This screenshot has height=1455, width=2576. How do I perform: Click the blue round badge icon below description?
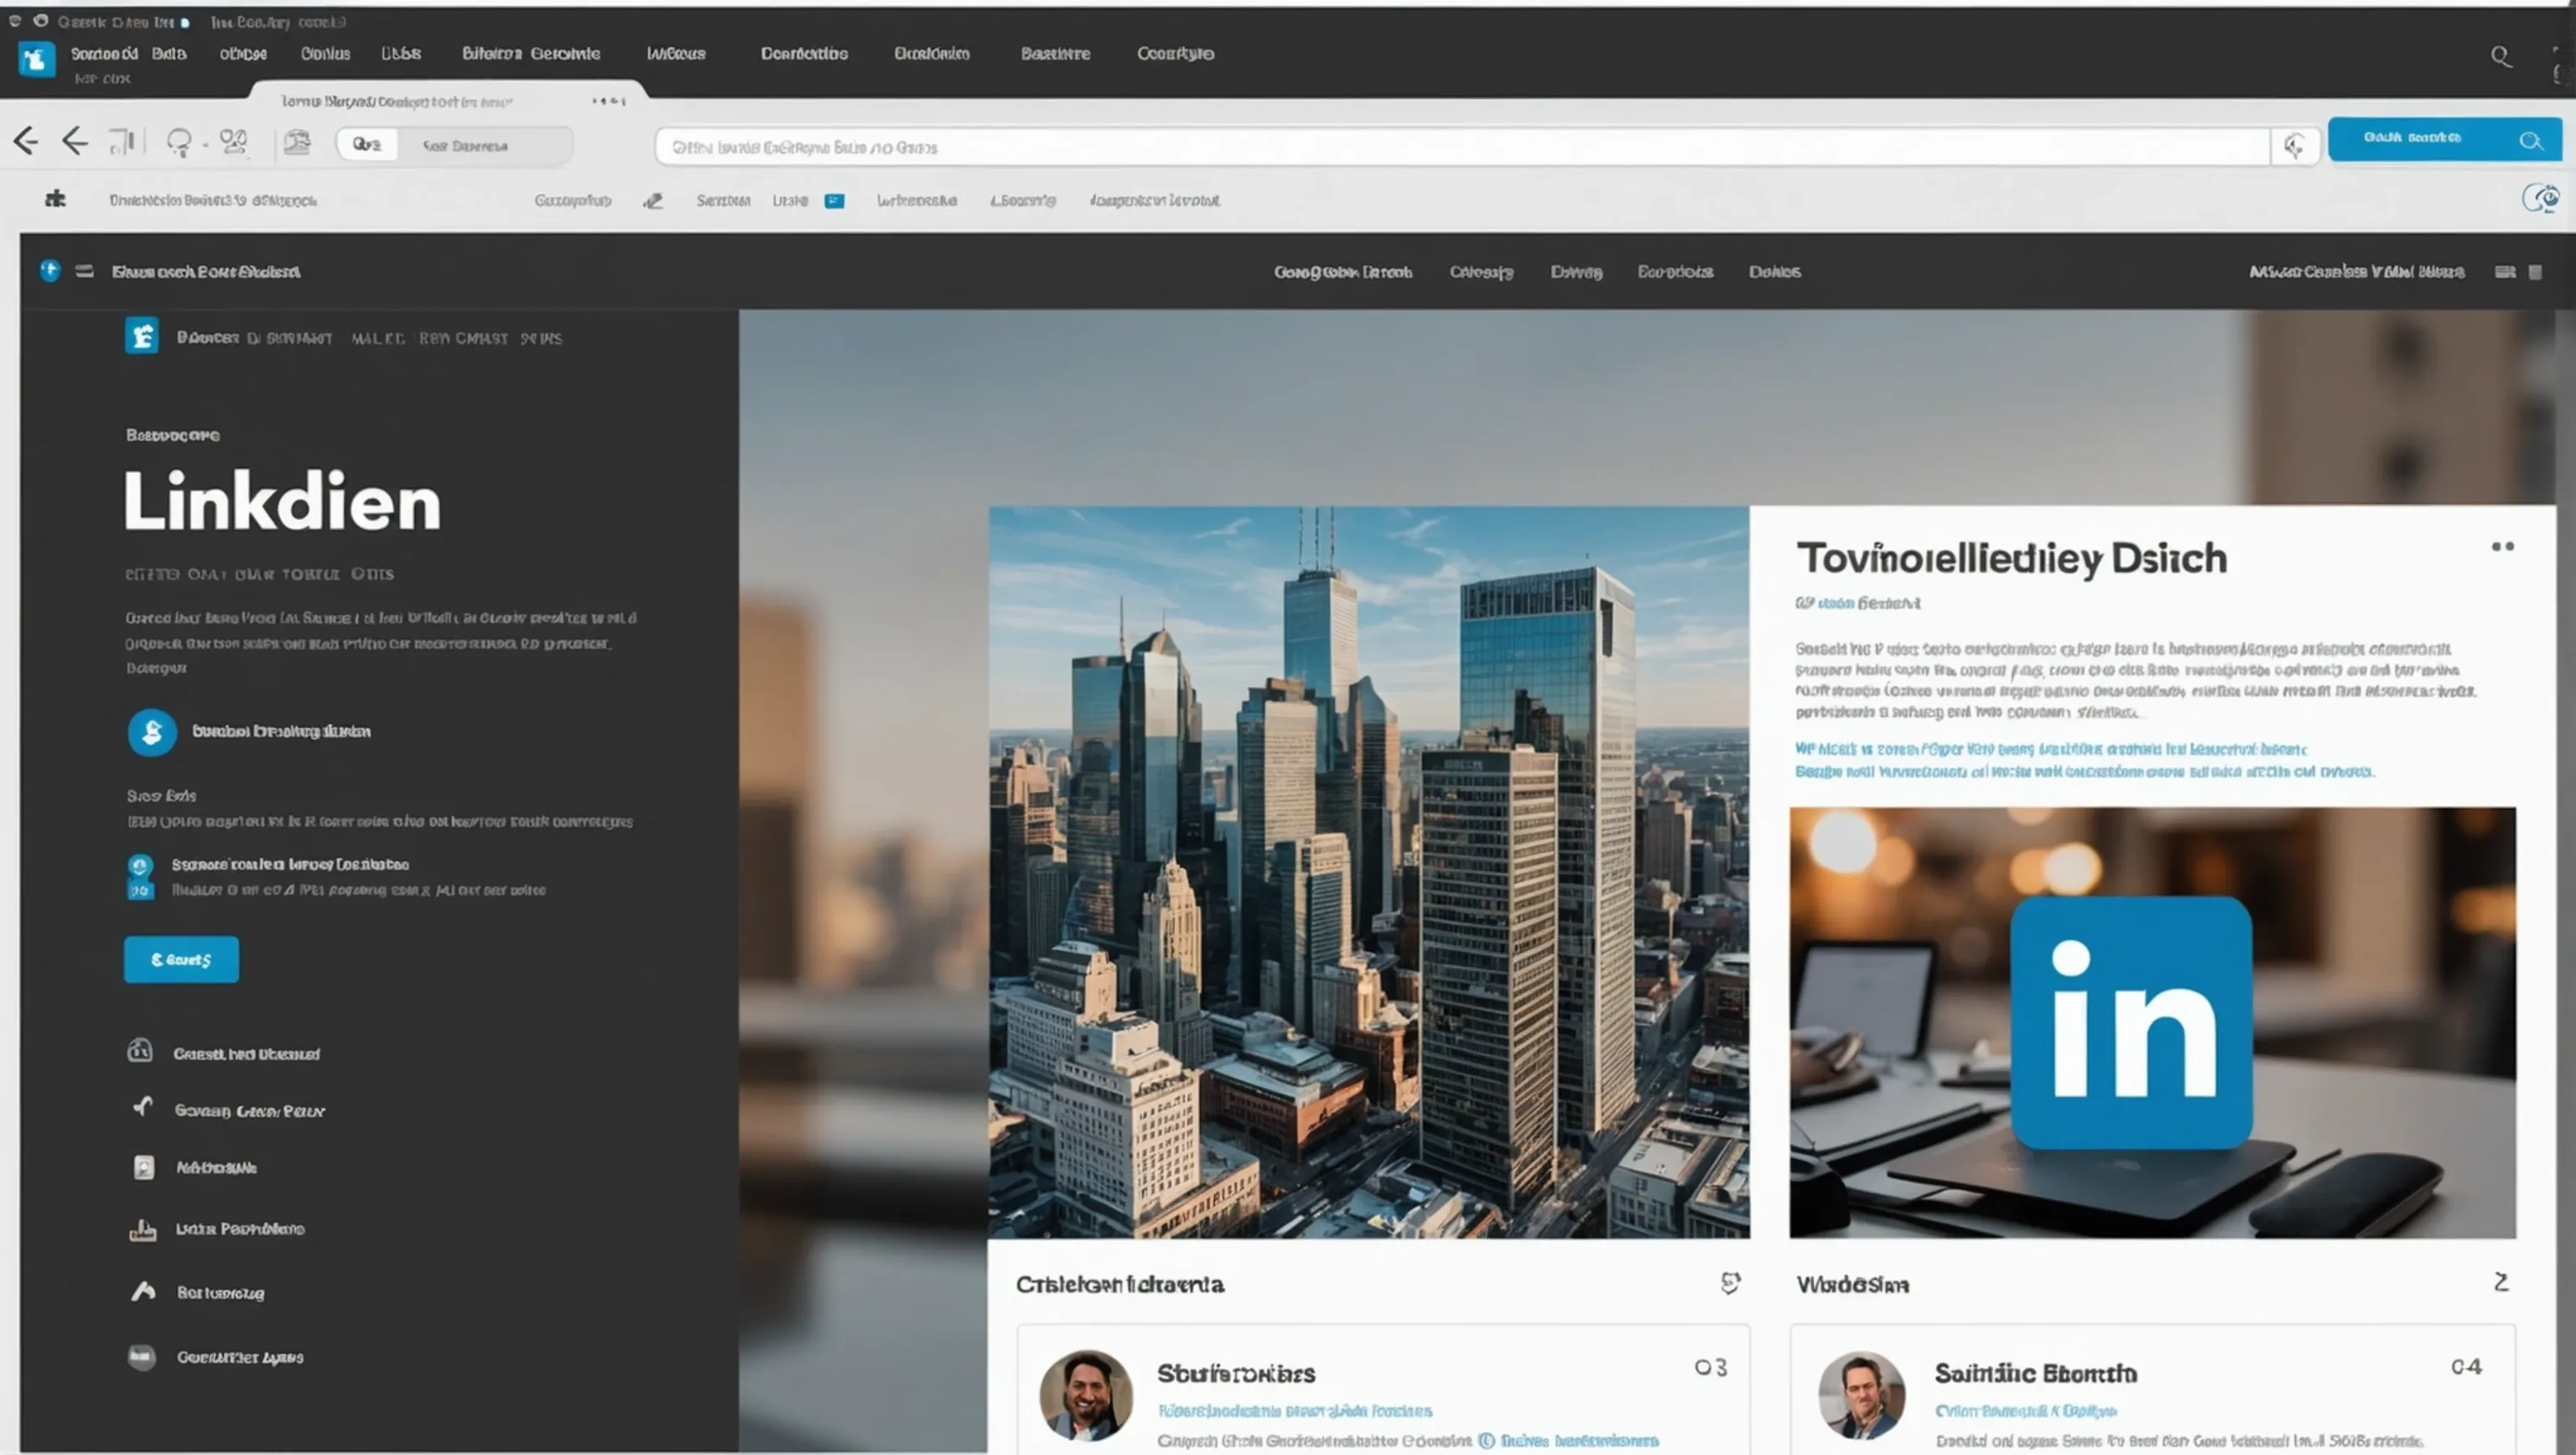pyautogui.click(x=152, y=732)
